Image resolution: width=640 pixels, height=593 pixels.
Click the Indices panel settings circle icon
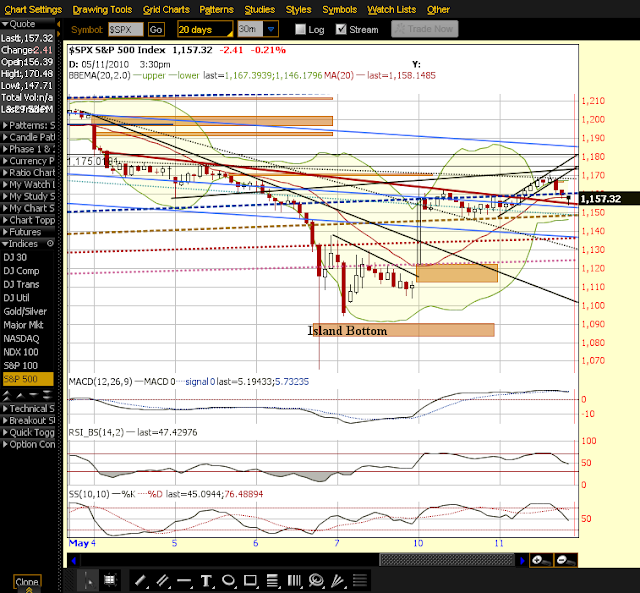(50, 243)
